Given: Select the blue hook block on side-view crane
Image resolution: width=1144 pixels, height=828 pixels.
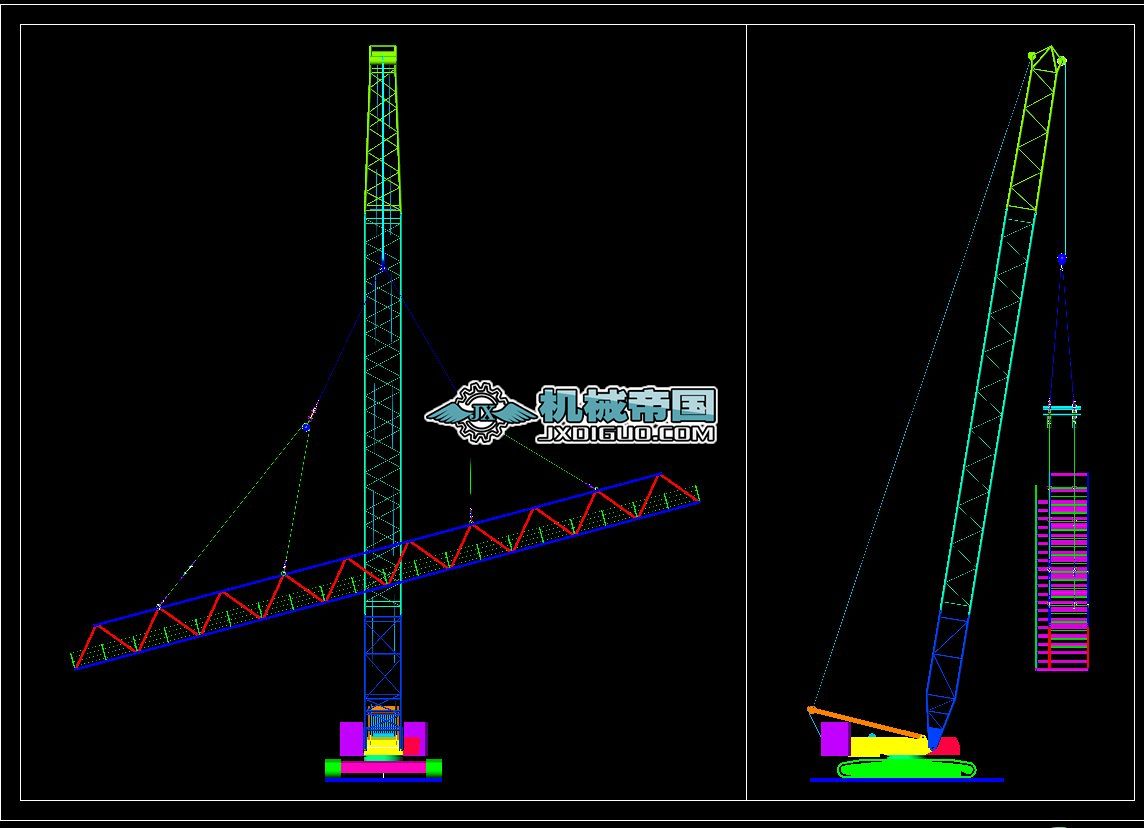Looking at the screenshot, I should (1062, 259).
